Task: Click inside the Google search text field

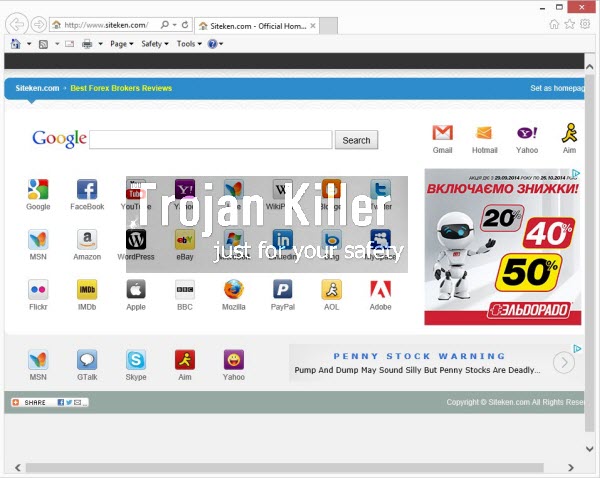Action: pos(210,141)
